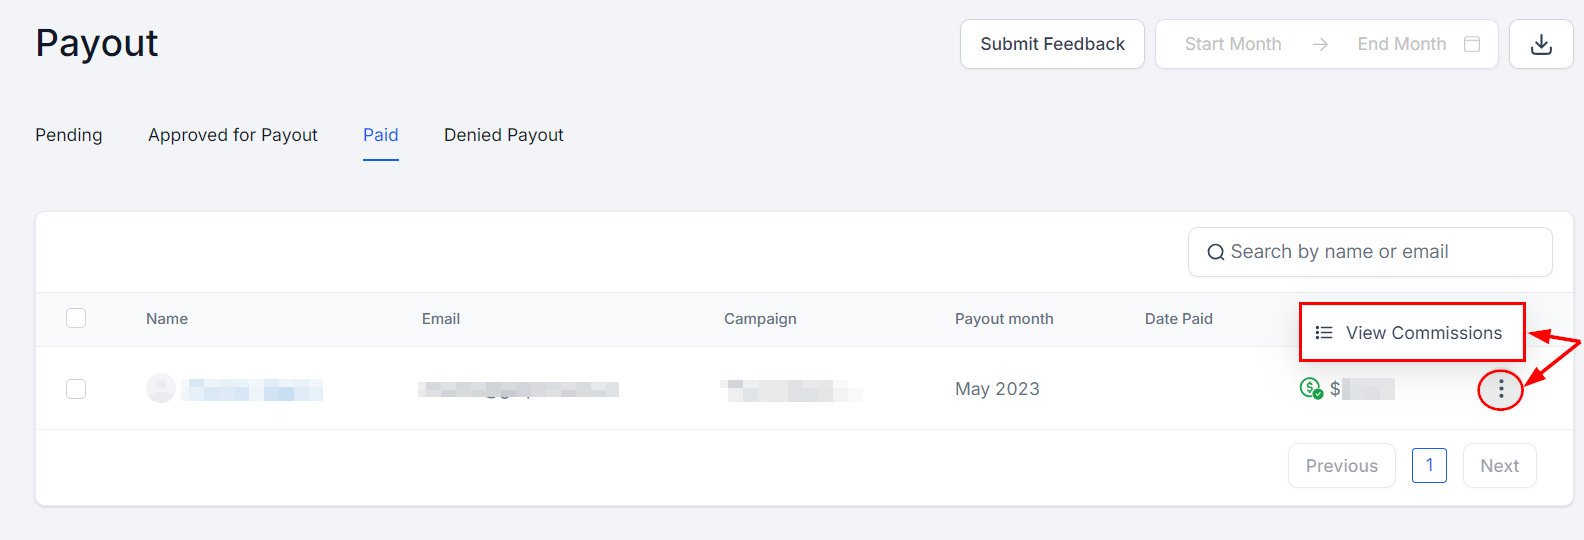
Task: Check the May 2023 payout row checkbox
Action: [76, 389]
